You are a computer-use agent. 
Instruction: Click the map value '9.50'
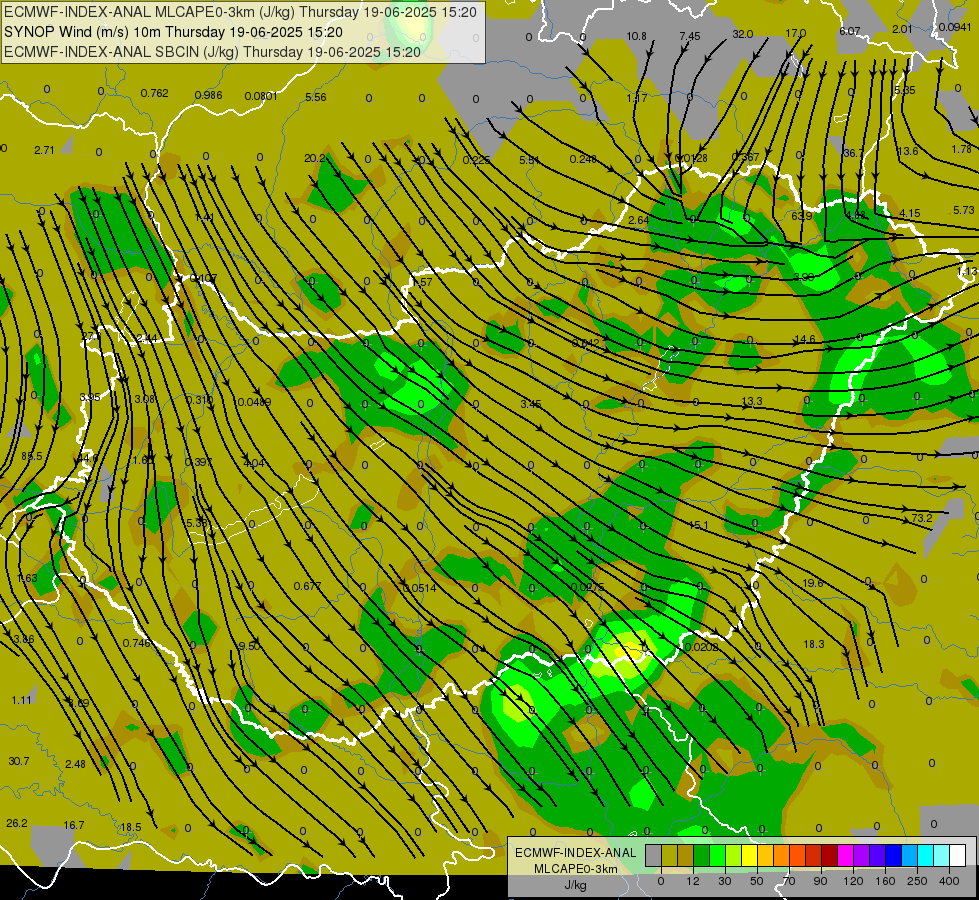tap(249, 646)
